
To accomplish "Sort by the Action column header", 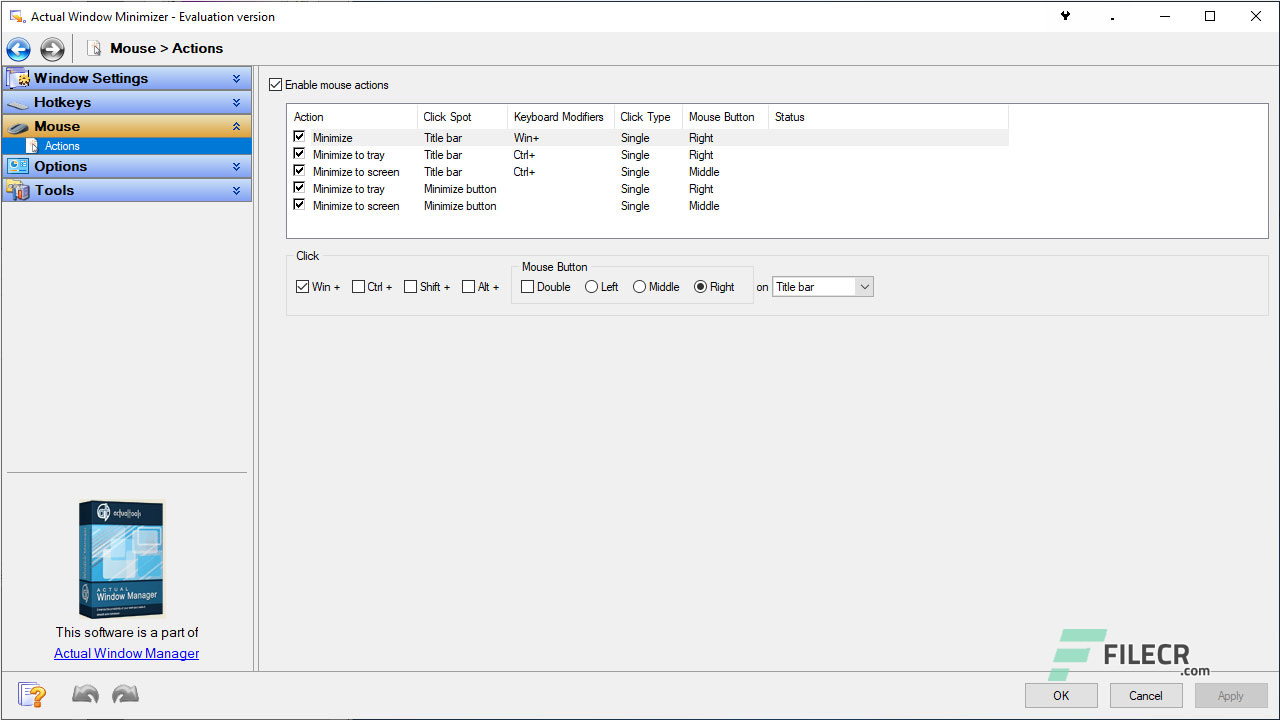I will [x=352, y=117].
